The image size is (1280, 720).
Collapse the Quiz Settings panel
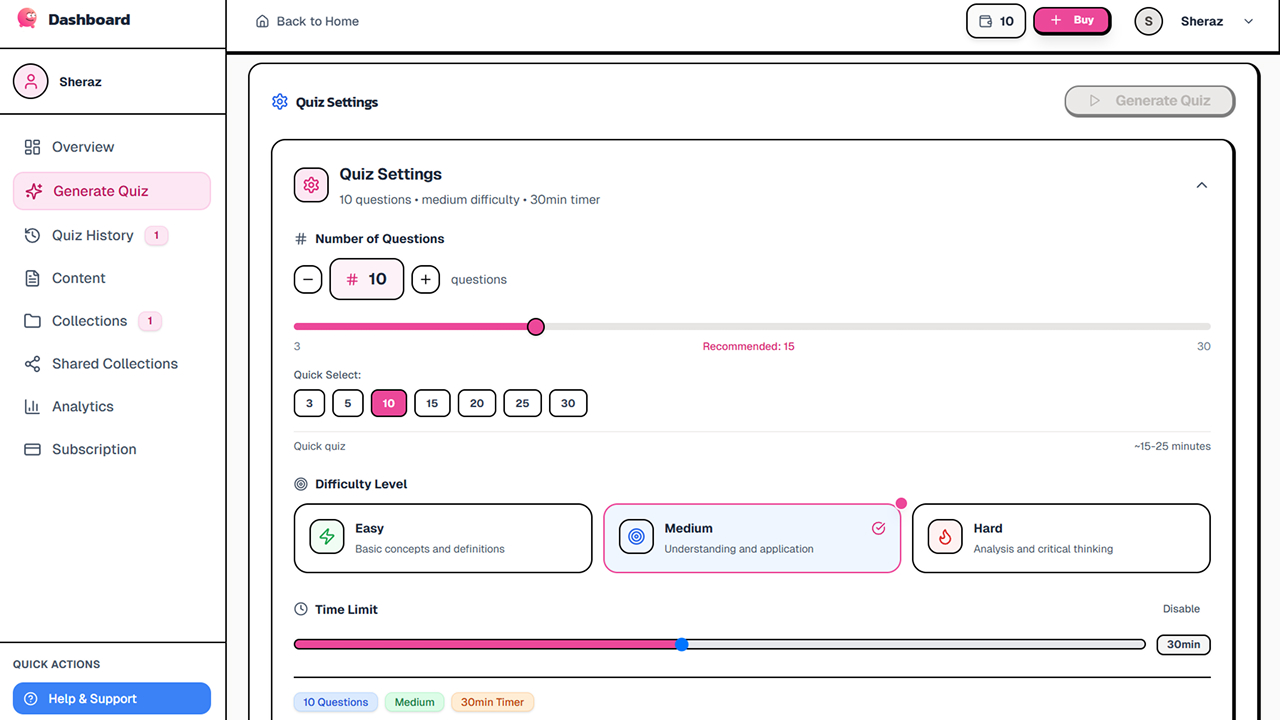pyautogui.click(x=1201, y=185)
